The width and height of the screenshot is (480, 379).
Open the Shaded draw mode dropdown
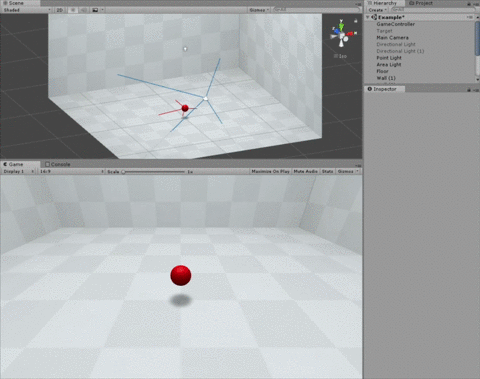click(27, 10)
